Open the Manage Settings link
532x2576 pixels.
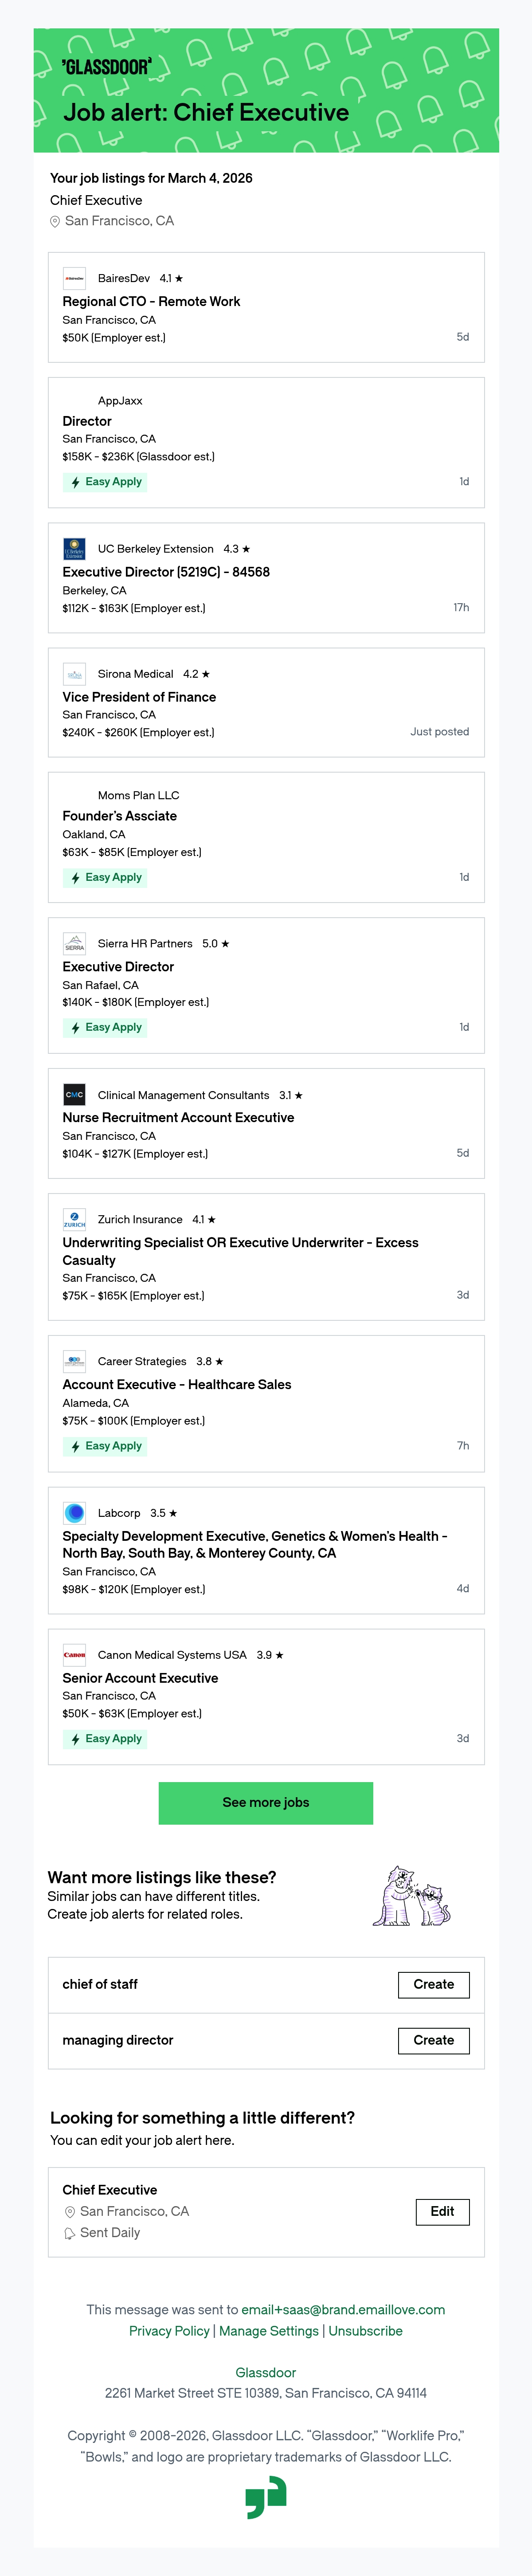pos(269,2331)
